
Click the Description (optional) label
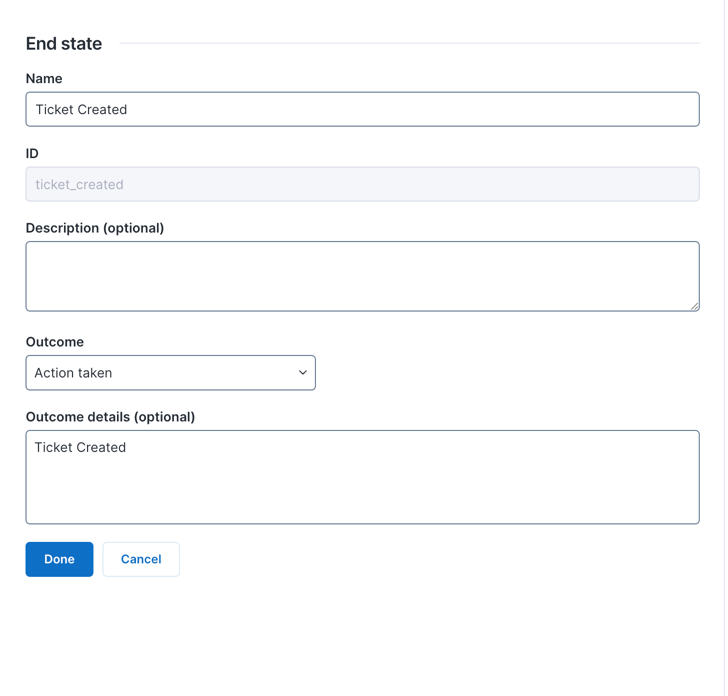[x=95, y=228]
